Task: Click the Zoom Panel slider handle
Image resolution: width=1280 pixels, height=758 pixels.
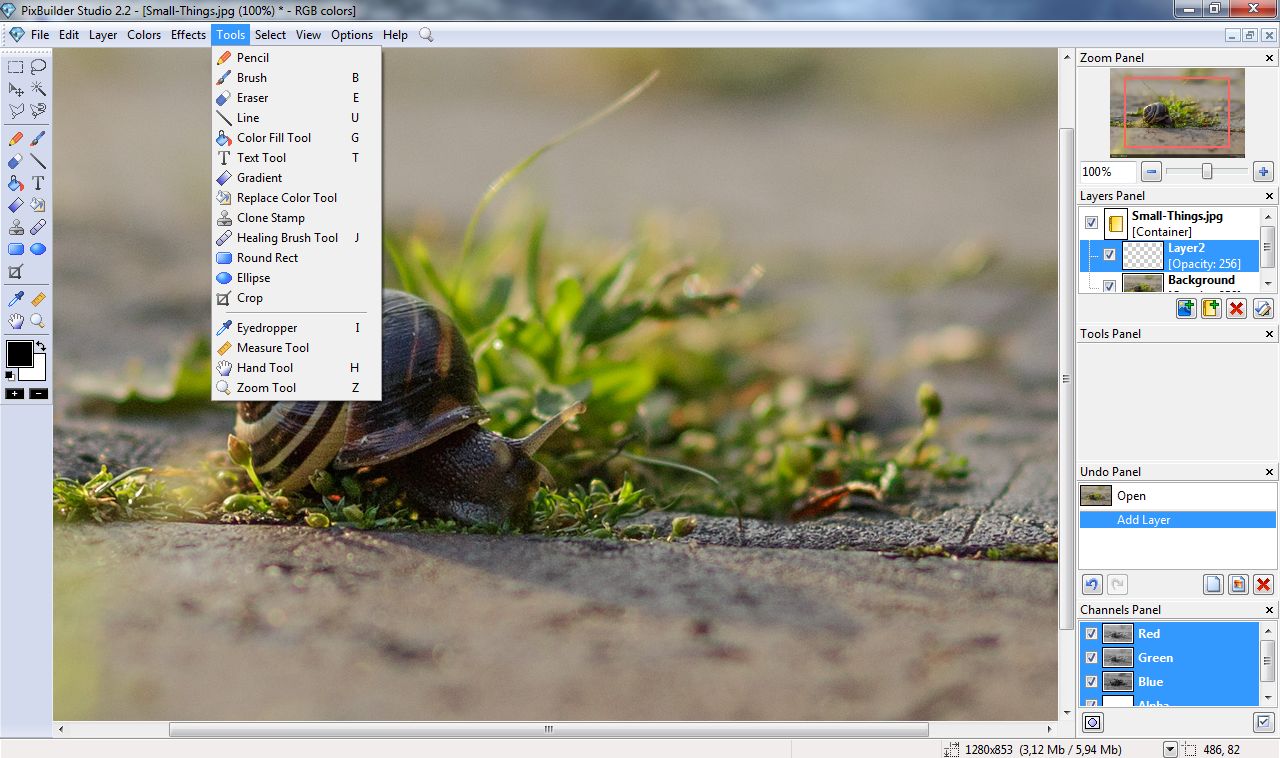Action: click(1207, 171)
